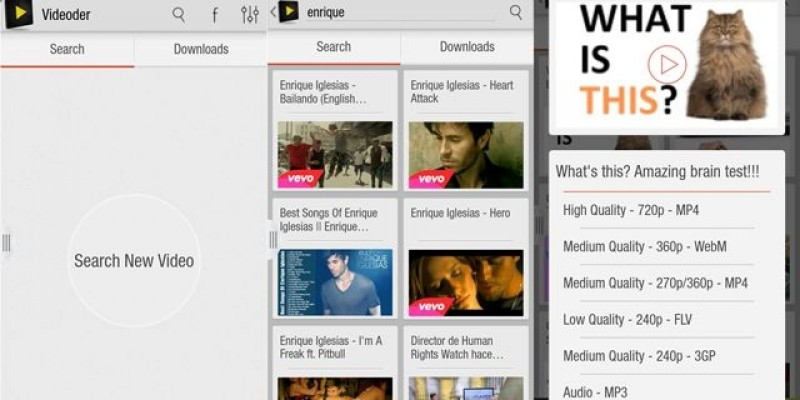
Task: Open Enrique Iglesias Bailando video thumbnail
Action: pyautogui.click(x=335, y=155)
